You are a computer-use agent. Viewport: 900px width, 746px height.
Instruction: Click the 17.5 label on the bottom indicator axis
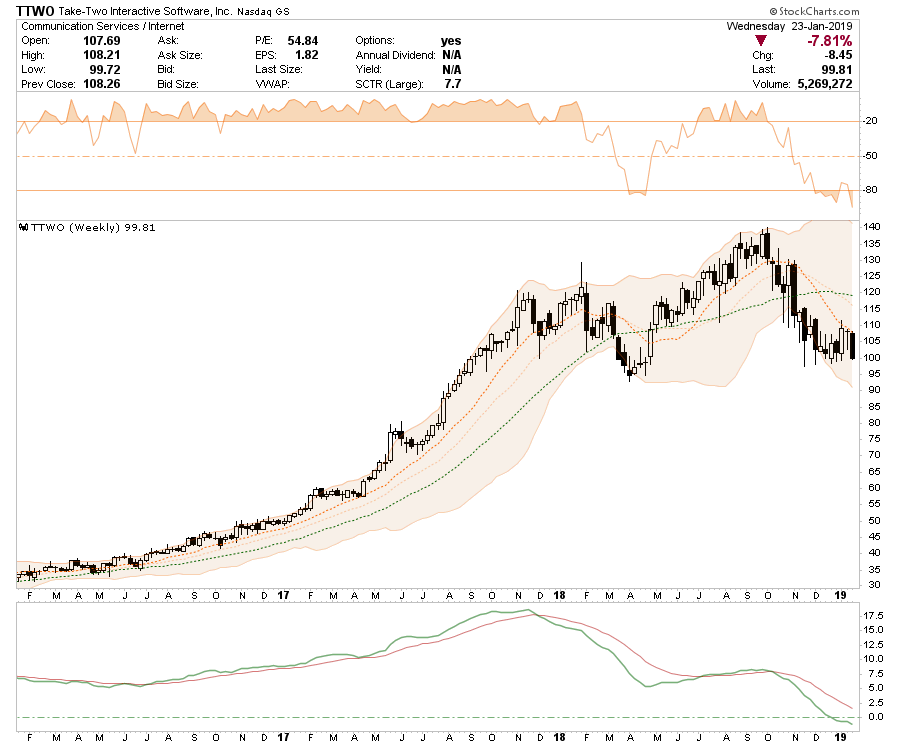pos(873,615)
